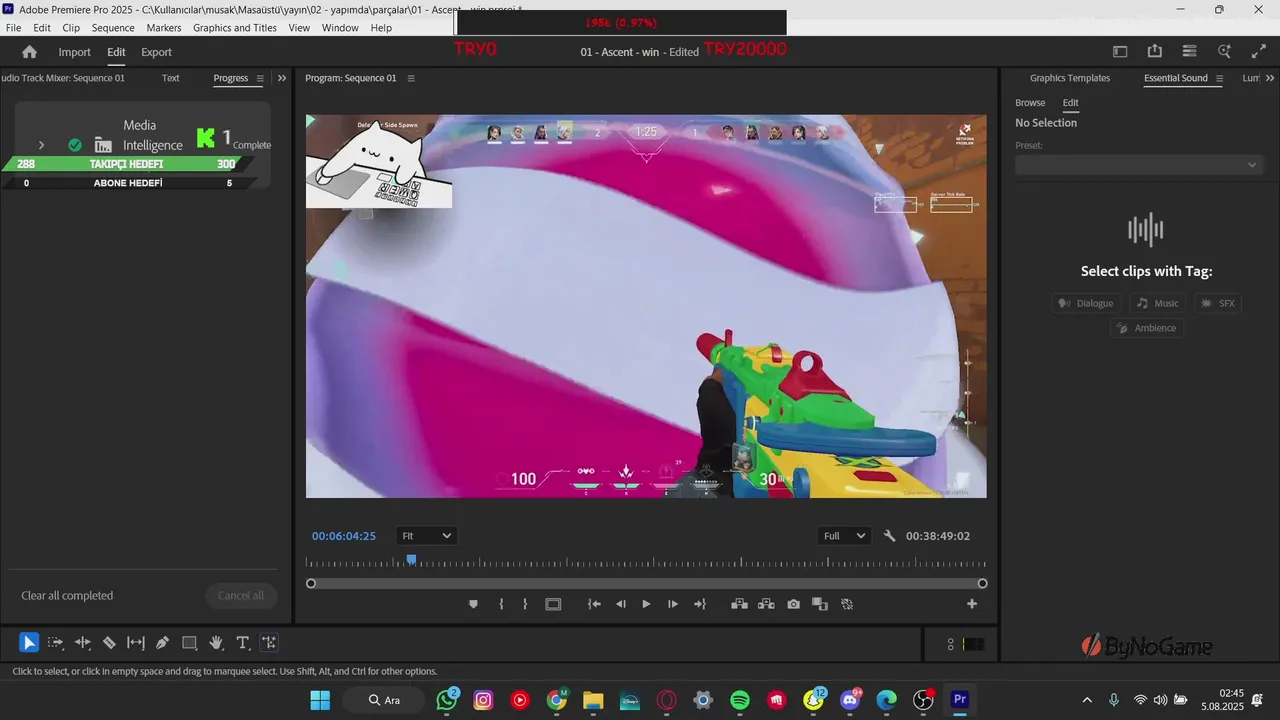
Task: Click the Mark In brace button
Action: (501, 604)
